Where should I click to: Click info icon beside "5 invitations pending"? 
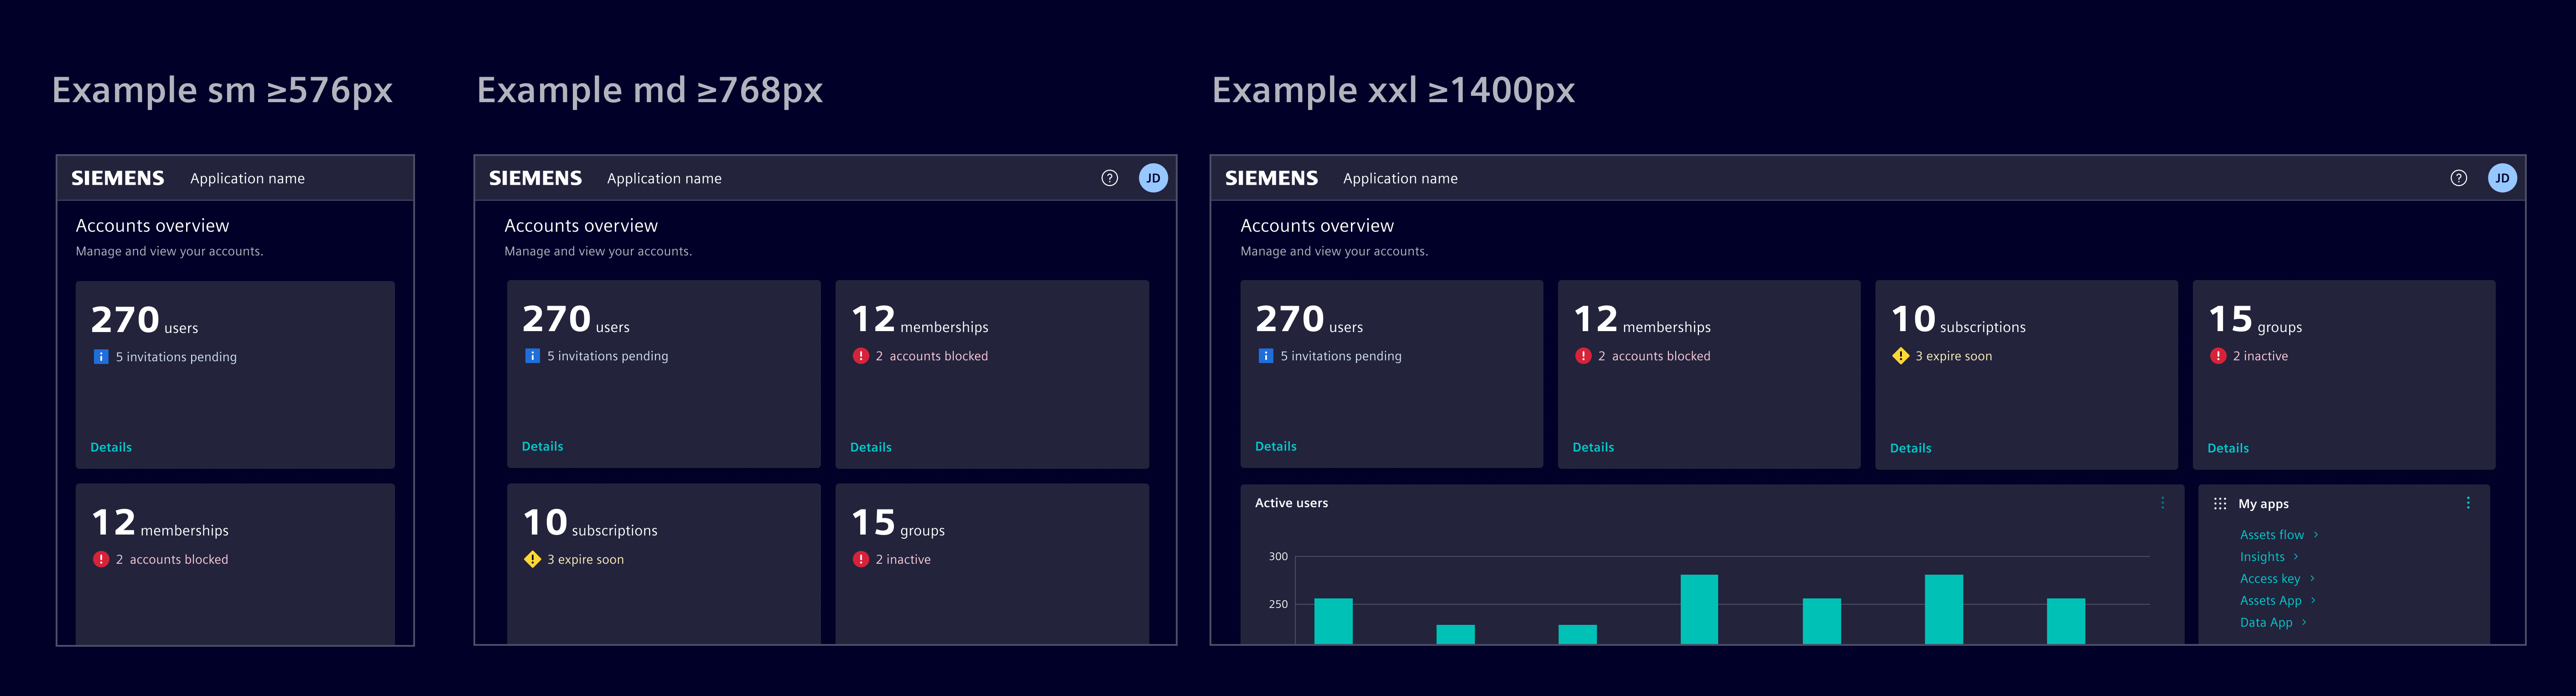pyautogui.click(x=101, y=356)
